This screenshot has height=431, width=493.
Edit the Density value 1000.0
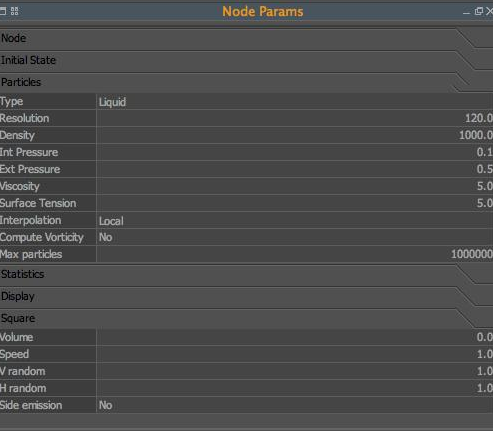[295, 135]
